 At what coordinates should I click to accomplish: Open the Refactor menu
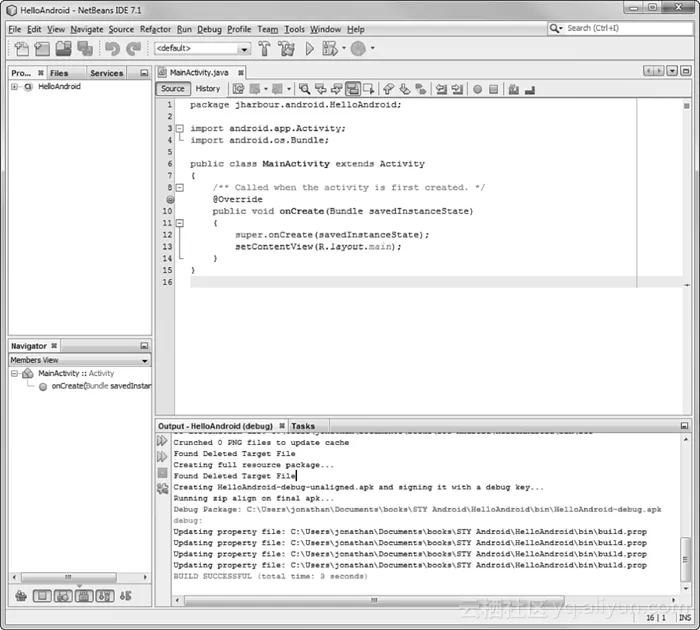tap(155, 29)
